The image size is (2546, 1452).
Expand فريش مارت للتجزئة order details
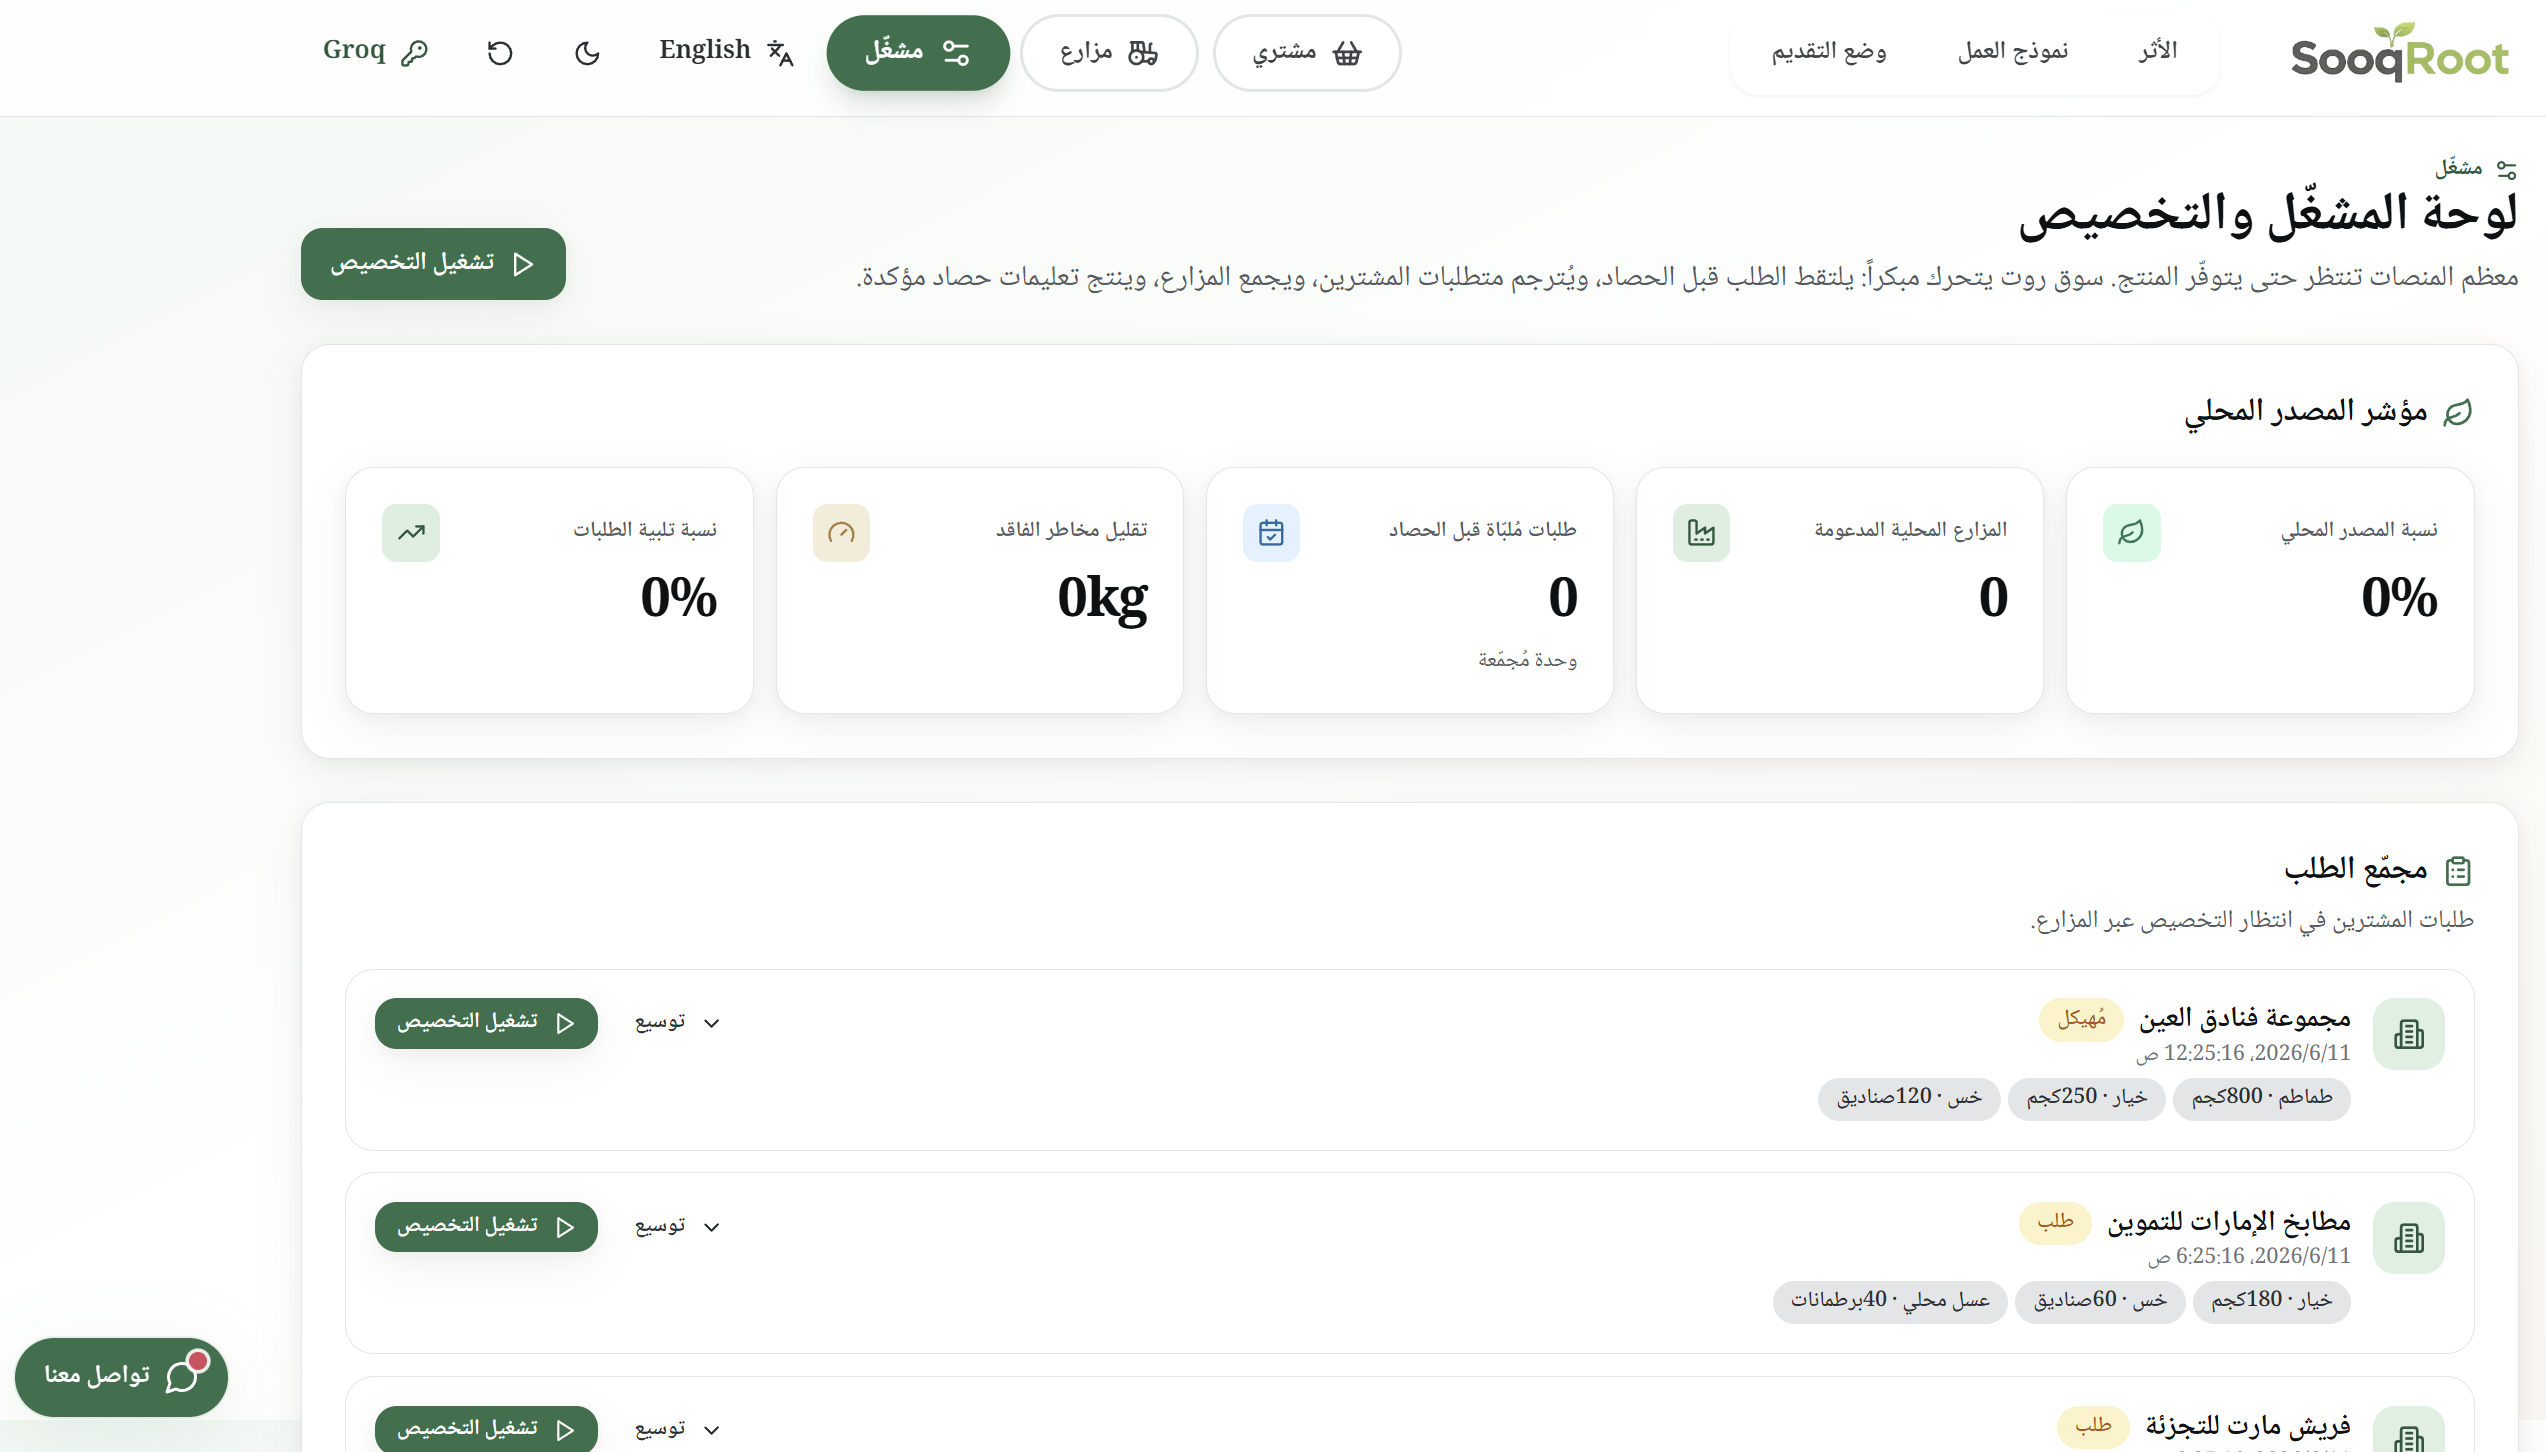click(677, 1429)
